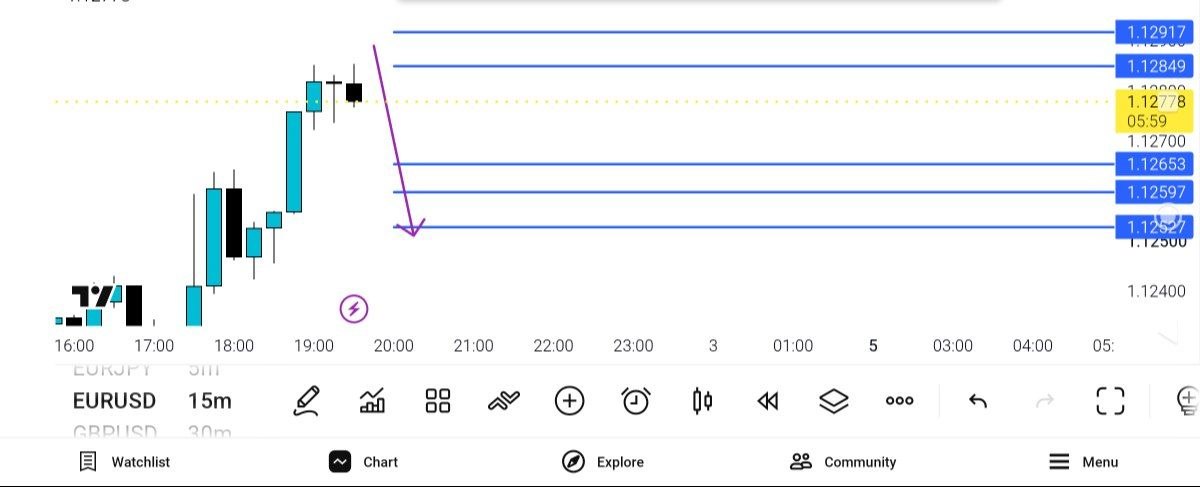This screenshot has height=487, width=1200.
Task: Change the chart type with the candlestick icon
Action: (702, 401)
